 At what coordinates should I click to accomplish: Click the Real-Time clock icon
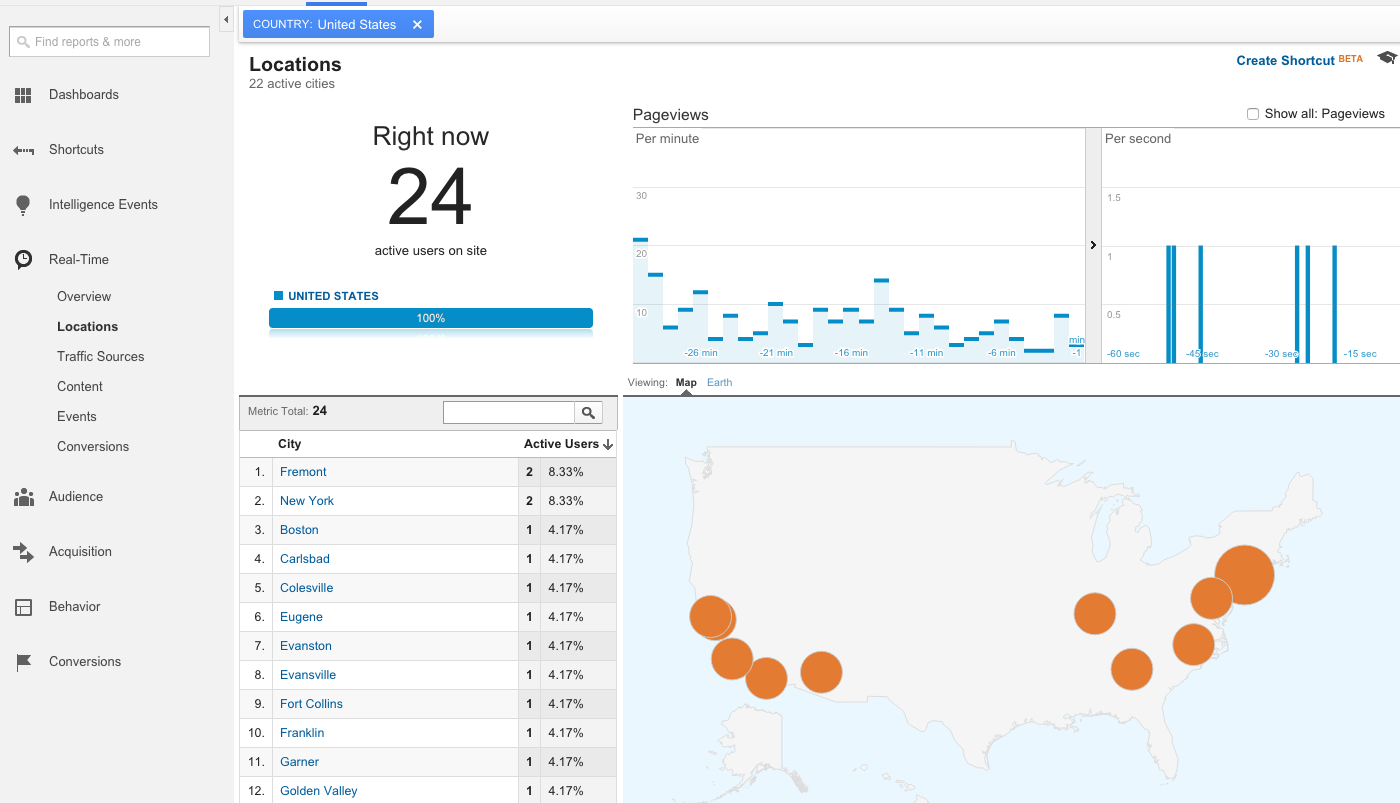[x=23, y=260]
